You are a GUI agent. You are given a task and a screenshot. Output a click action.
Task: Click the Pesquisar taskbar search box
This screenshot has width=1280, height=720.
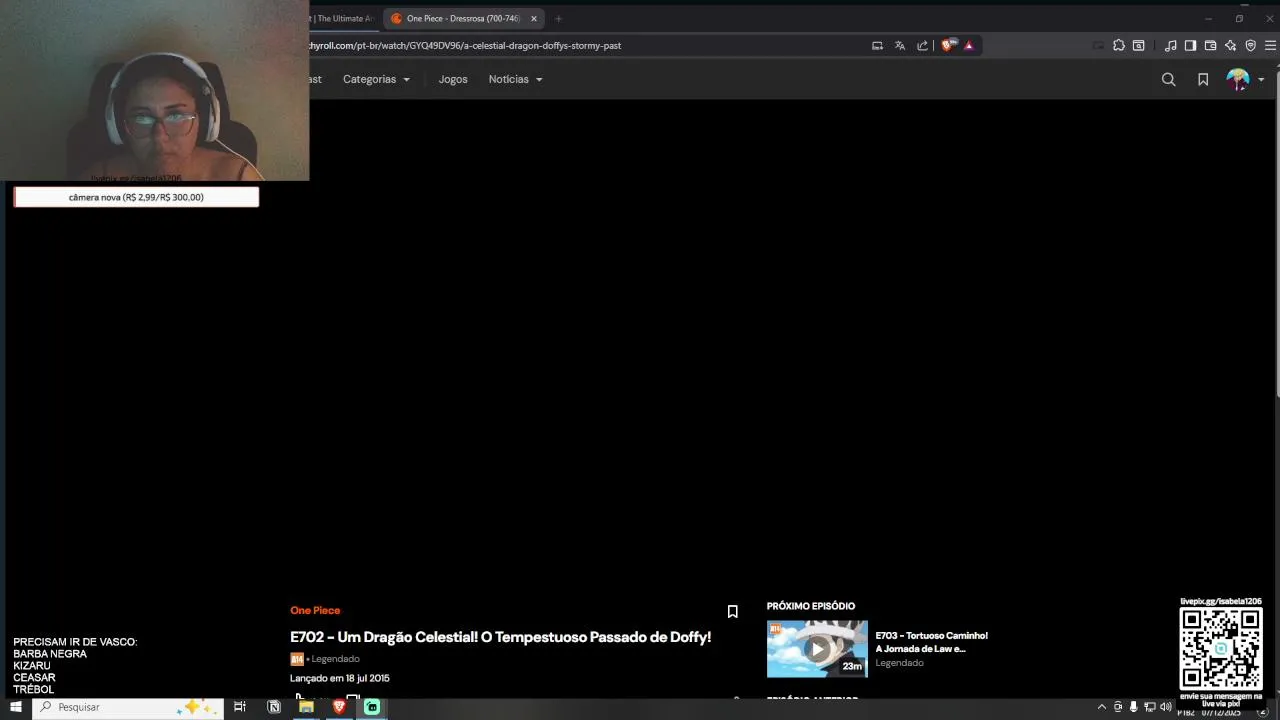point(128,707)
